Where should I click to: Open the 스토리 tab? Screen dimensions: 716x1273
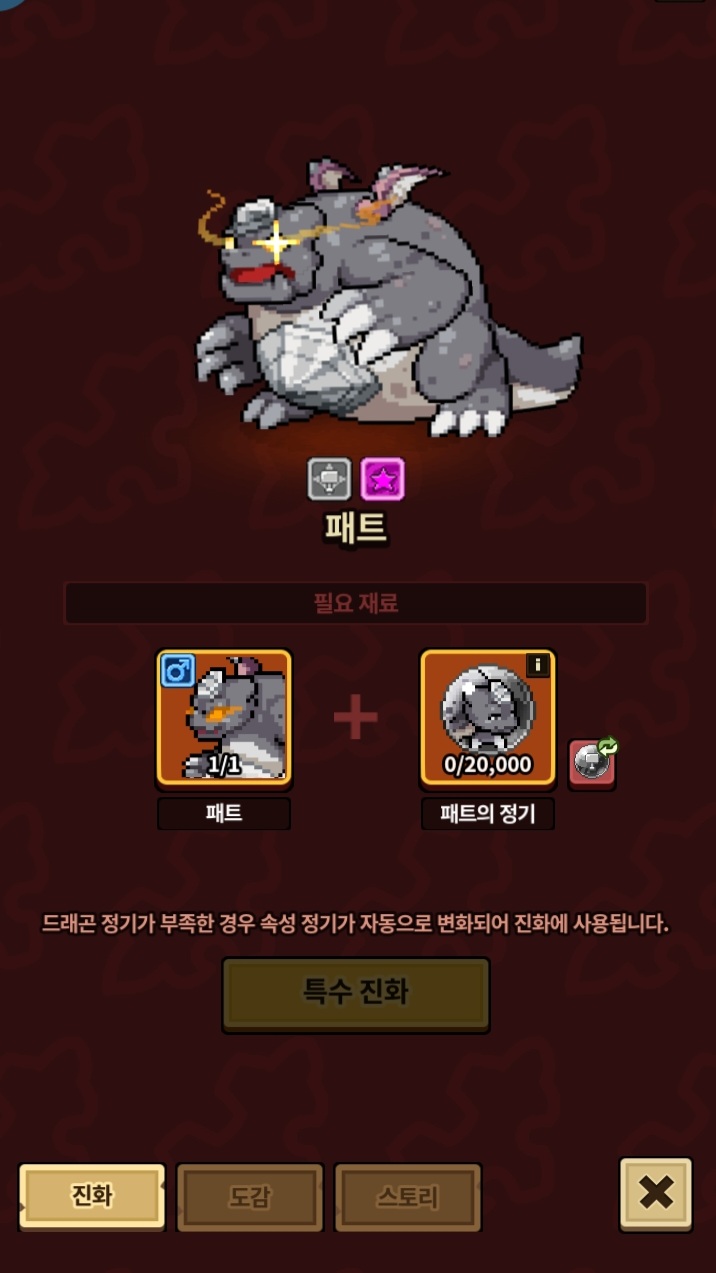coord(408,1196)
